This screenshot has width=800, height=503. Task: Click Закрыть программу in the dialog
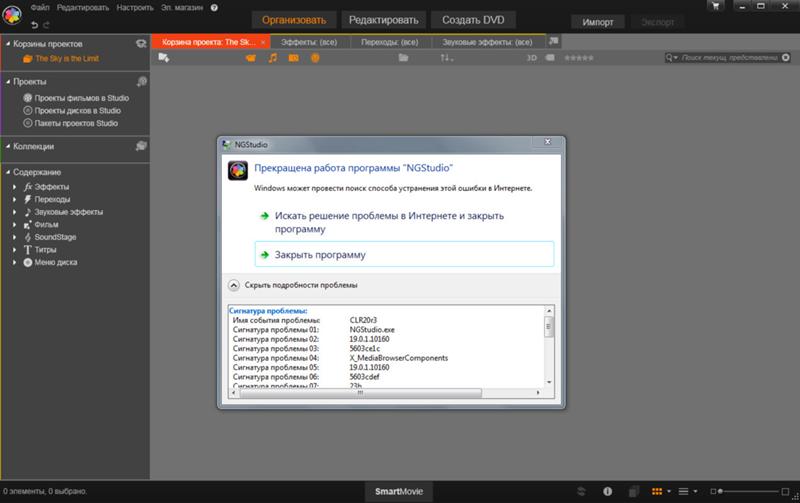404,255
